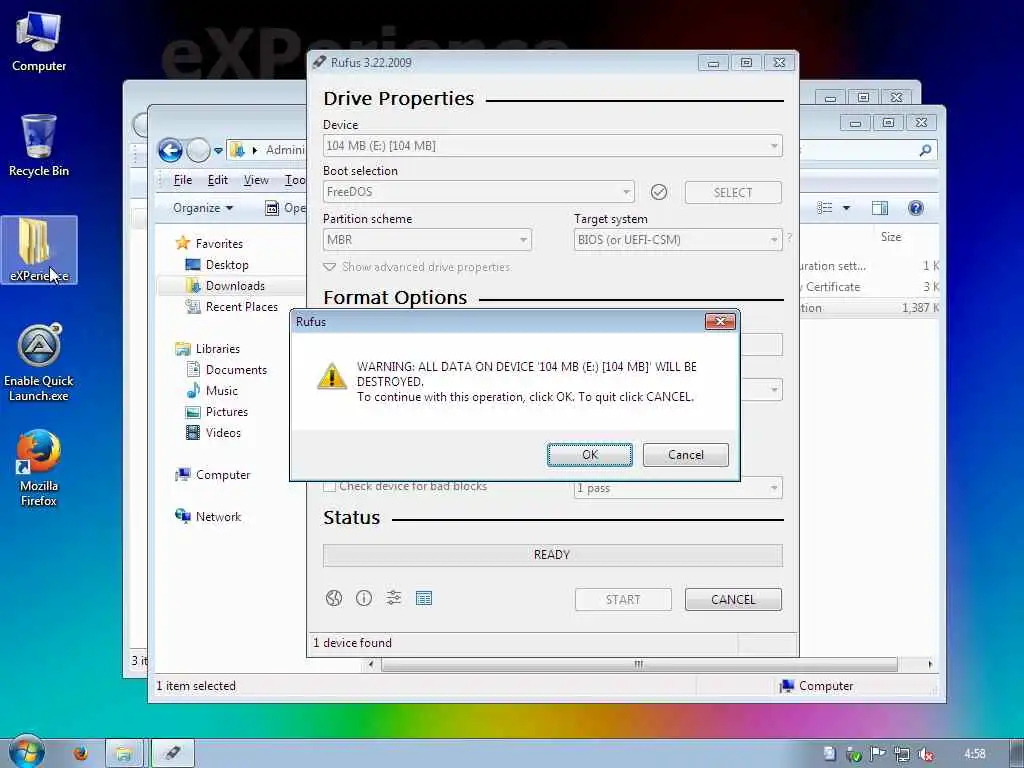The width and height of the screenshot is (1024, 768).
Task: Open the Windows Start button
Action: coord(26,752)
